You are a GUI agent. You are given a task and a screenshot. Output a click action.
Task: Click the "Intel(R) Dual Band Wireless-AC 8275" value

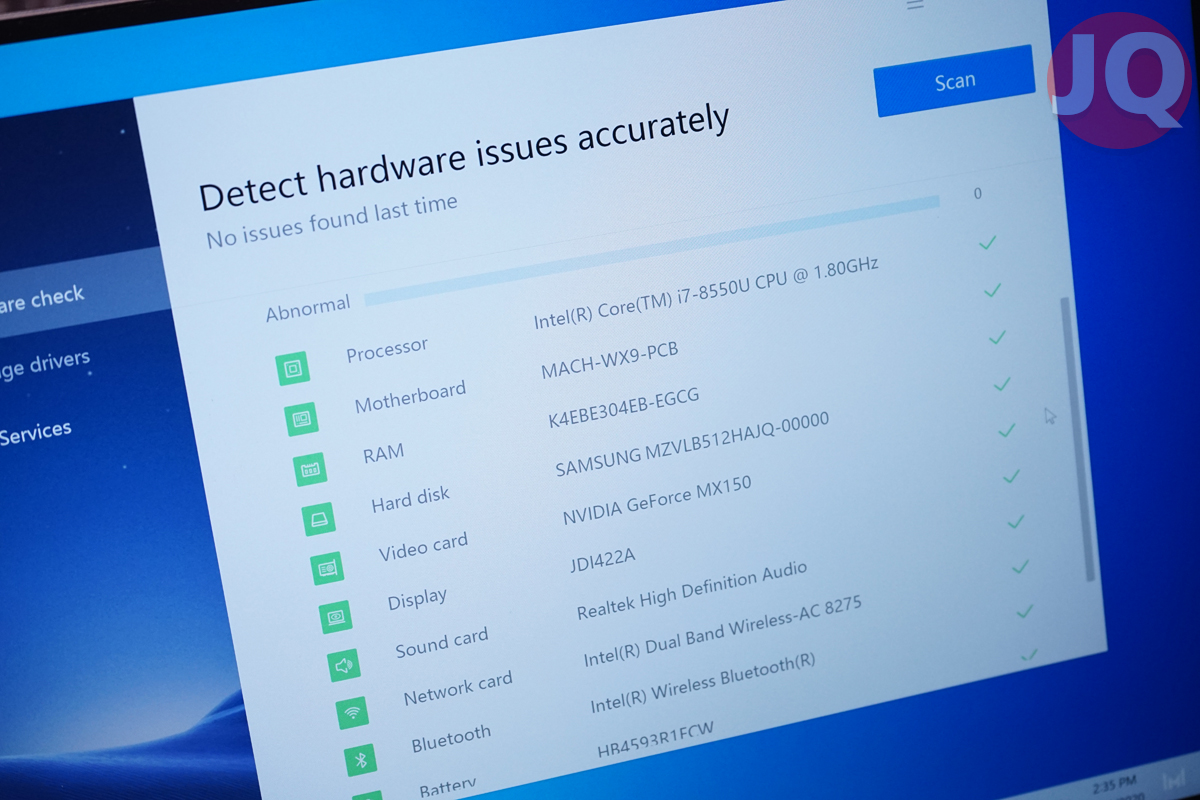click(x=723, y=632)
